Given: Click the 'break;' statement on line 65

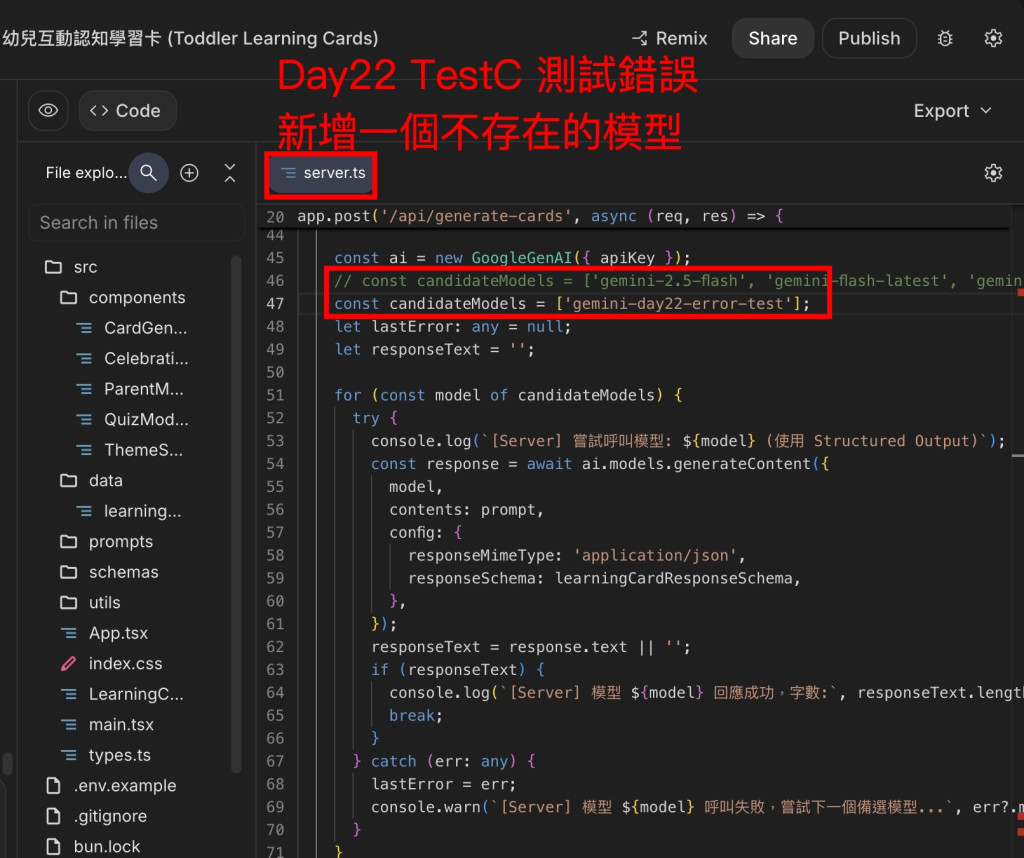Looking at the screenshot, I should pyautogui.click(x=415, y=716).
